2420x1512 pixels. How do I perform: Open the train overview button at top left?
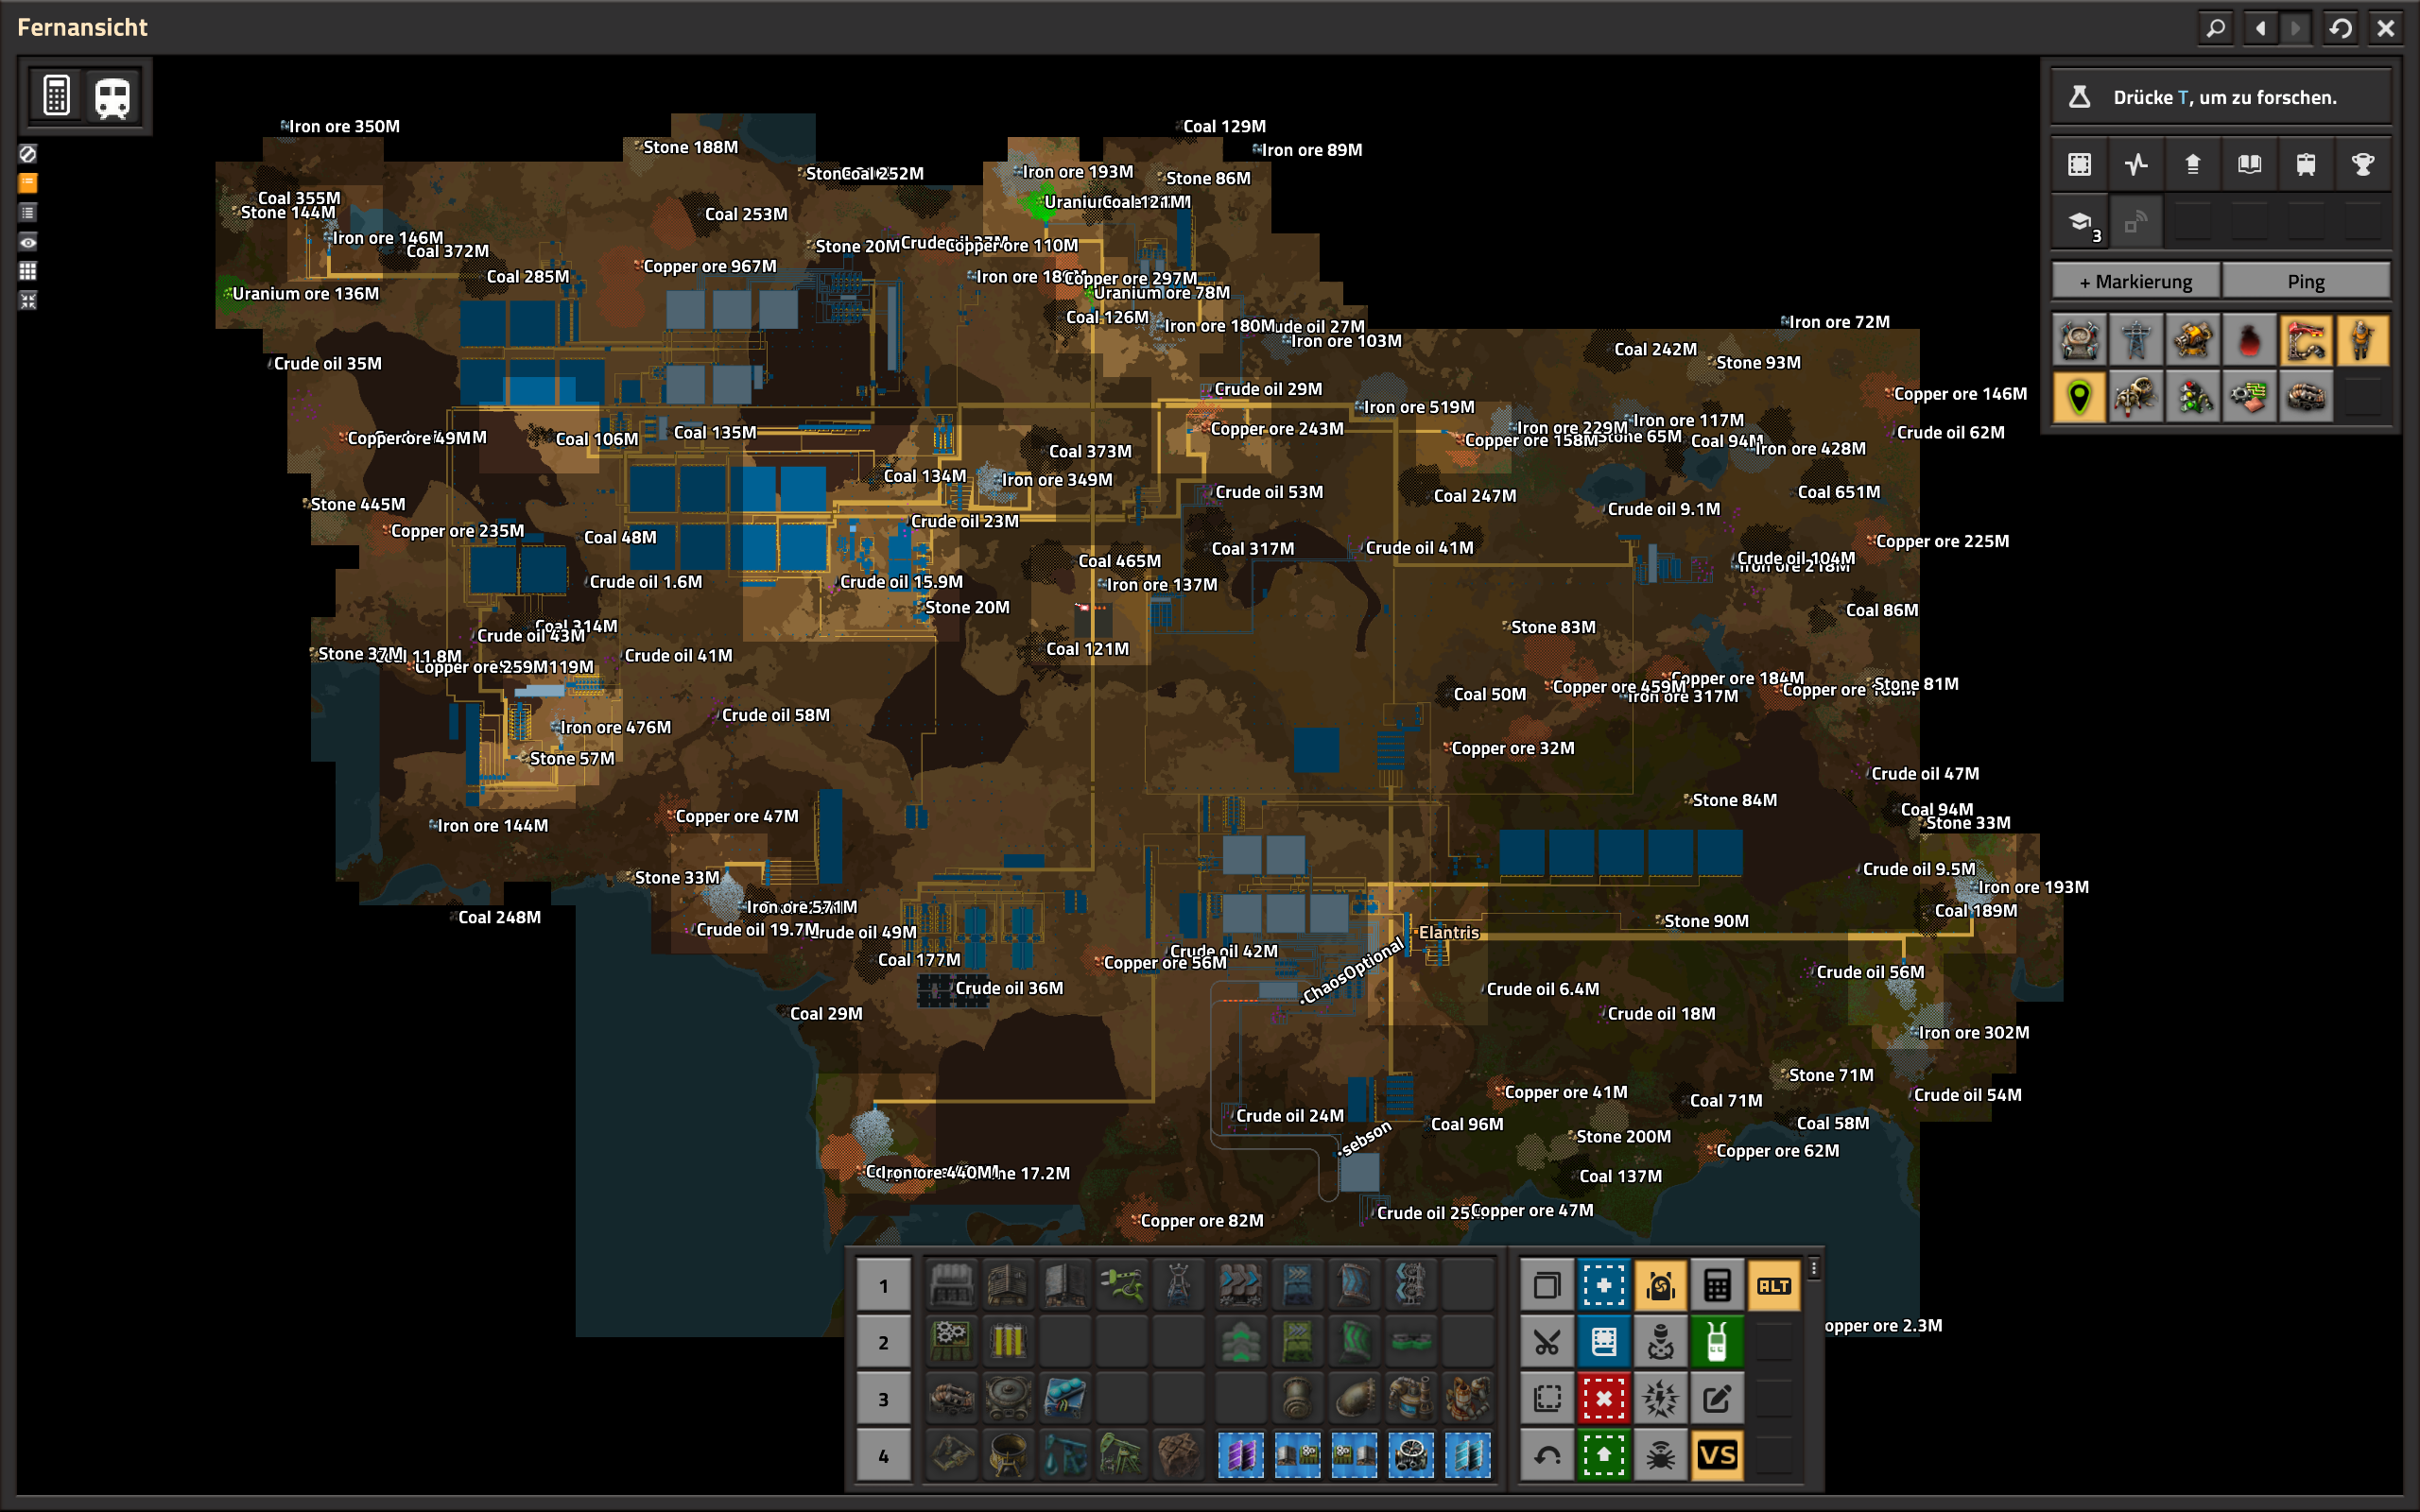(x=112, y=97)
